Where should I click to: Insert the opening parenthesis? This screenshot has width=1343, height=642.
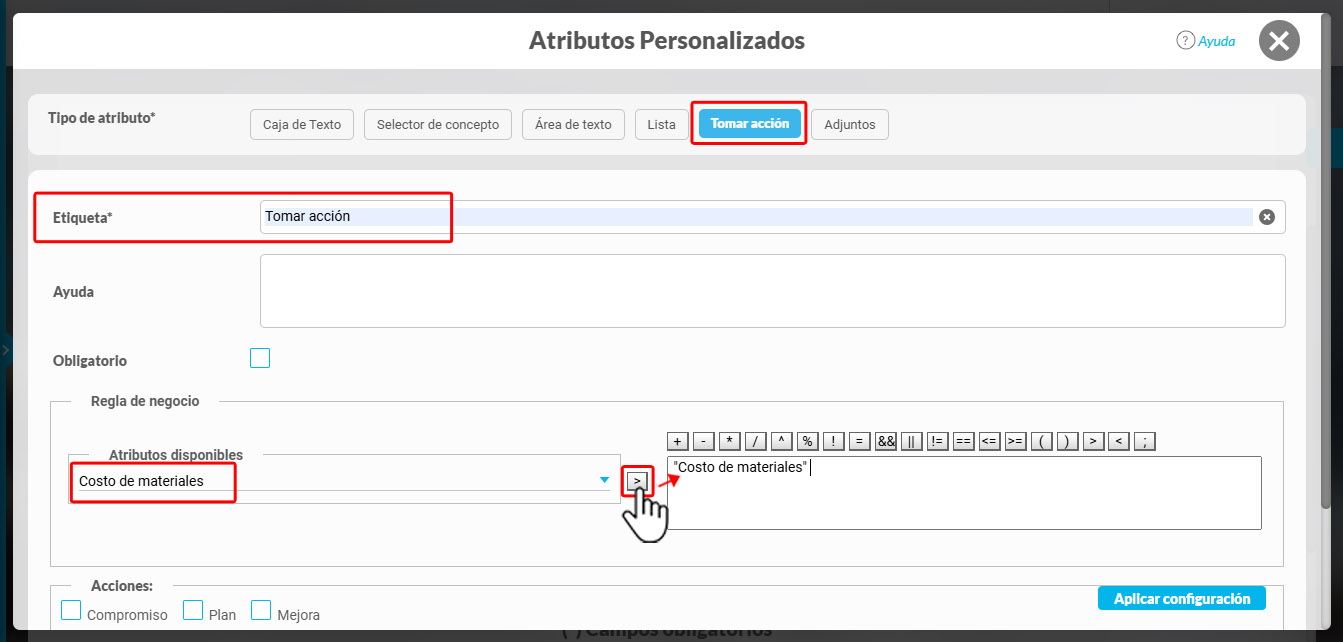click(x=1042, y=441)
